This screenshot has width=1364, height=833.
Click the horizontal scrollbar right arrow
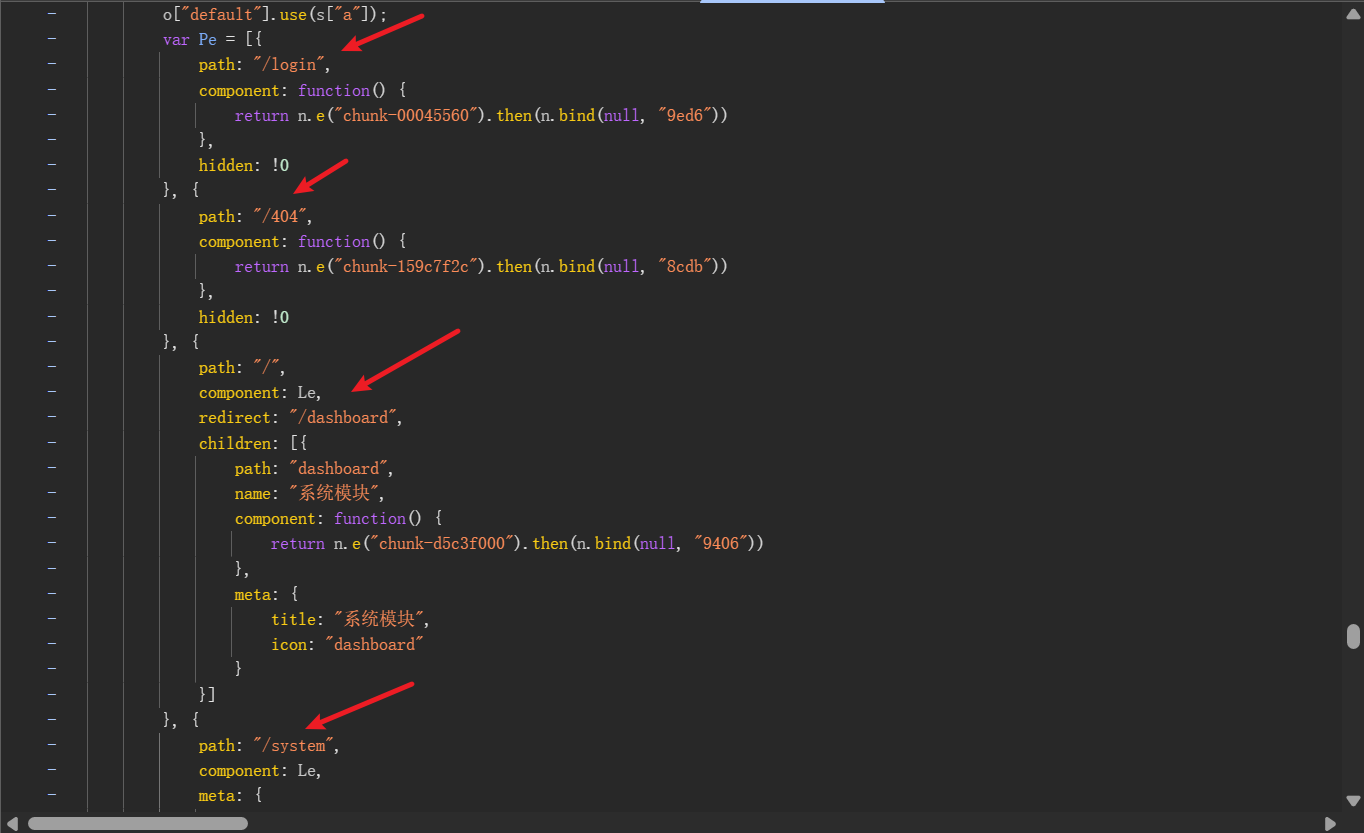1330,823
